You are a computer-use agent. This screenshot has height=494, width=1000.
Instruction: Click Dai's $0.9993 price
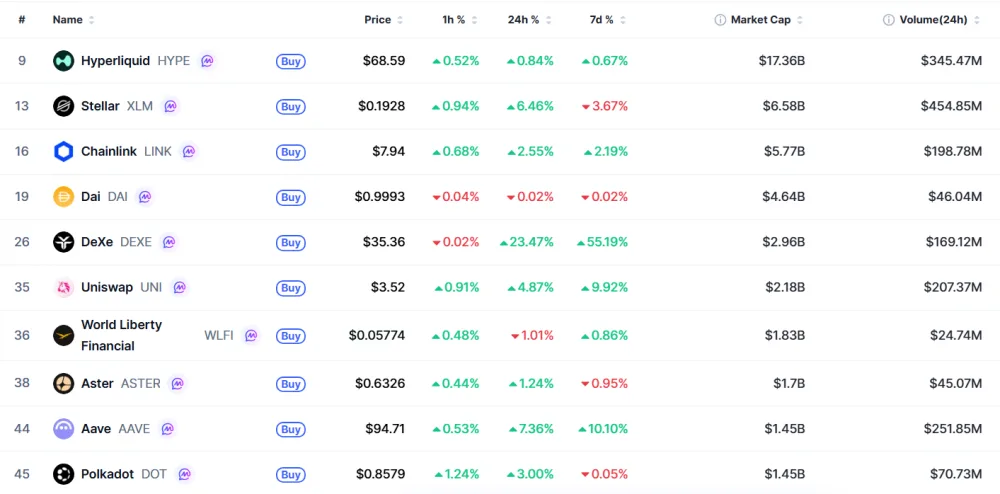[x=380, y=197]
